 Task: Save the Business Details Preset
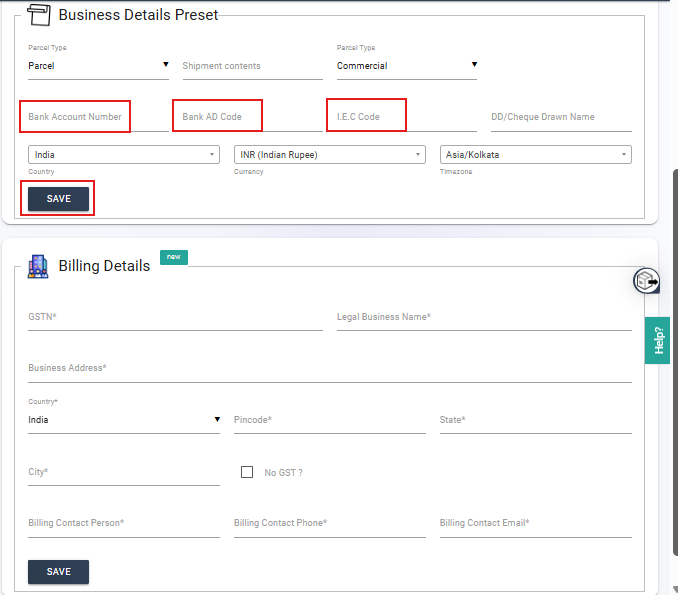(58, 199)
